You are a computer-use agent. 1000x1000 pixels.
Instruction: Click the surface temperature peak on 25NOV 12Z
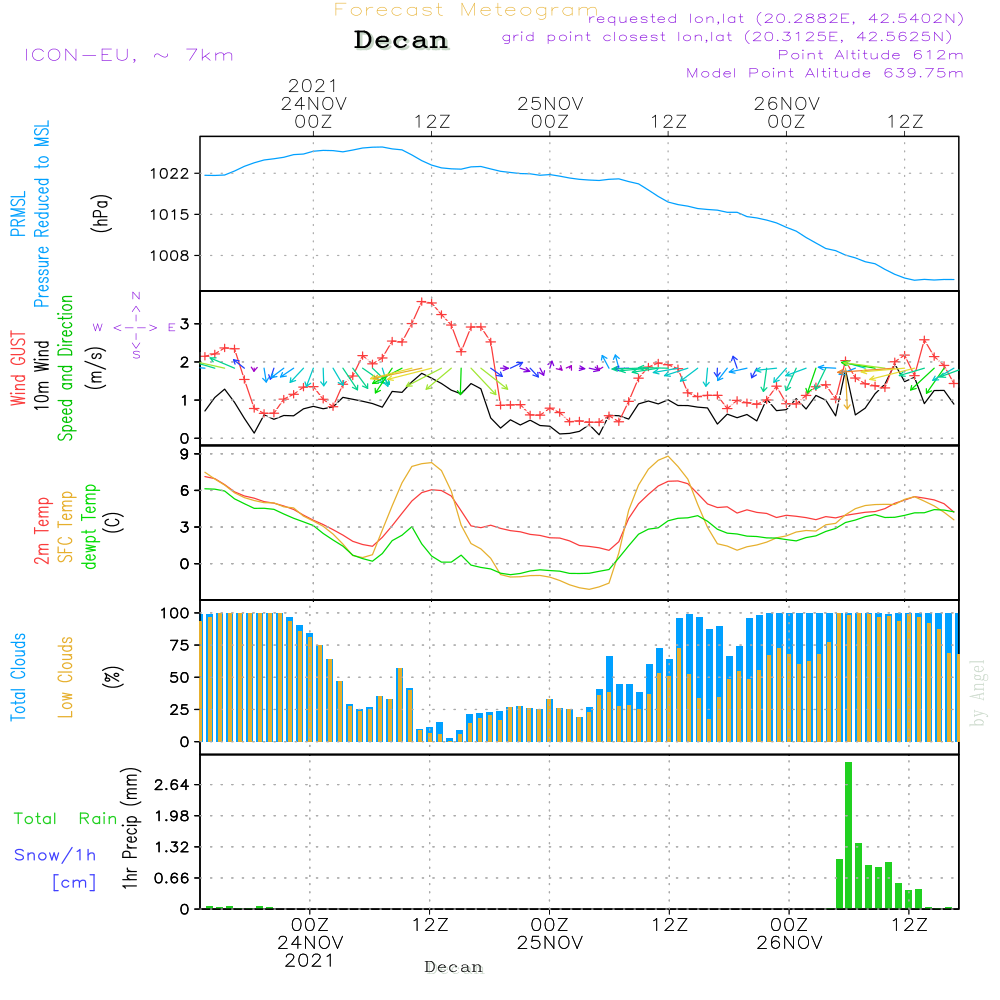pyautogui.click(x=668, y=457)
